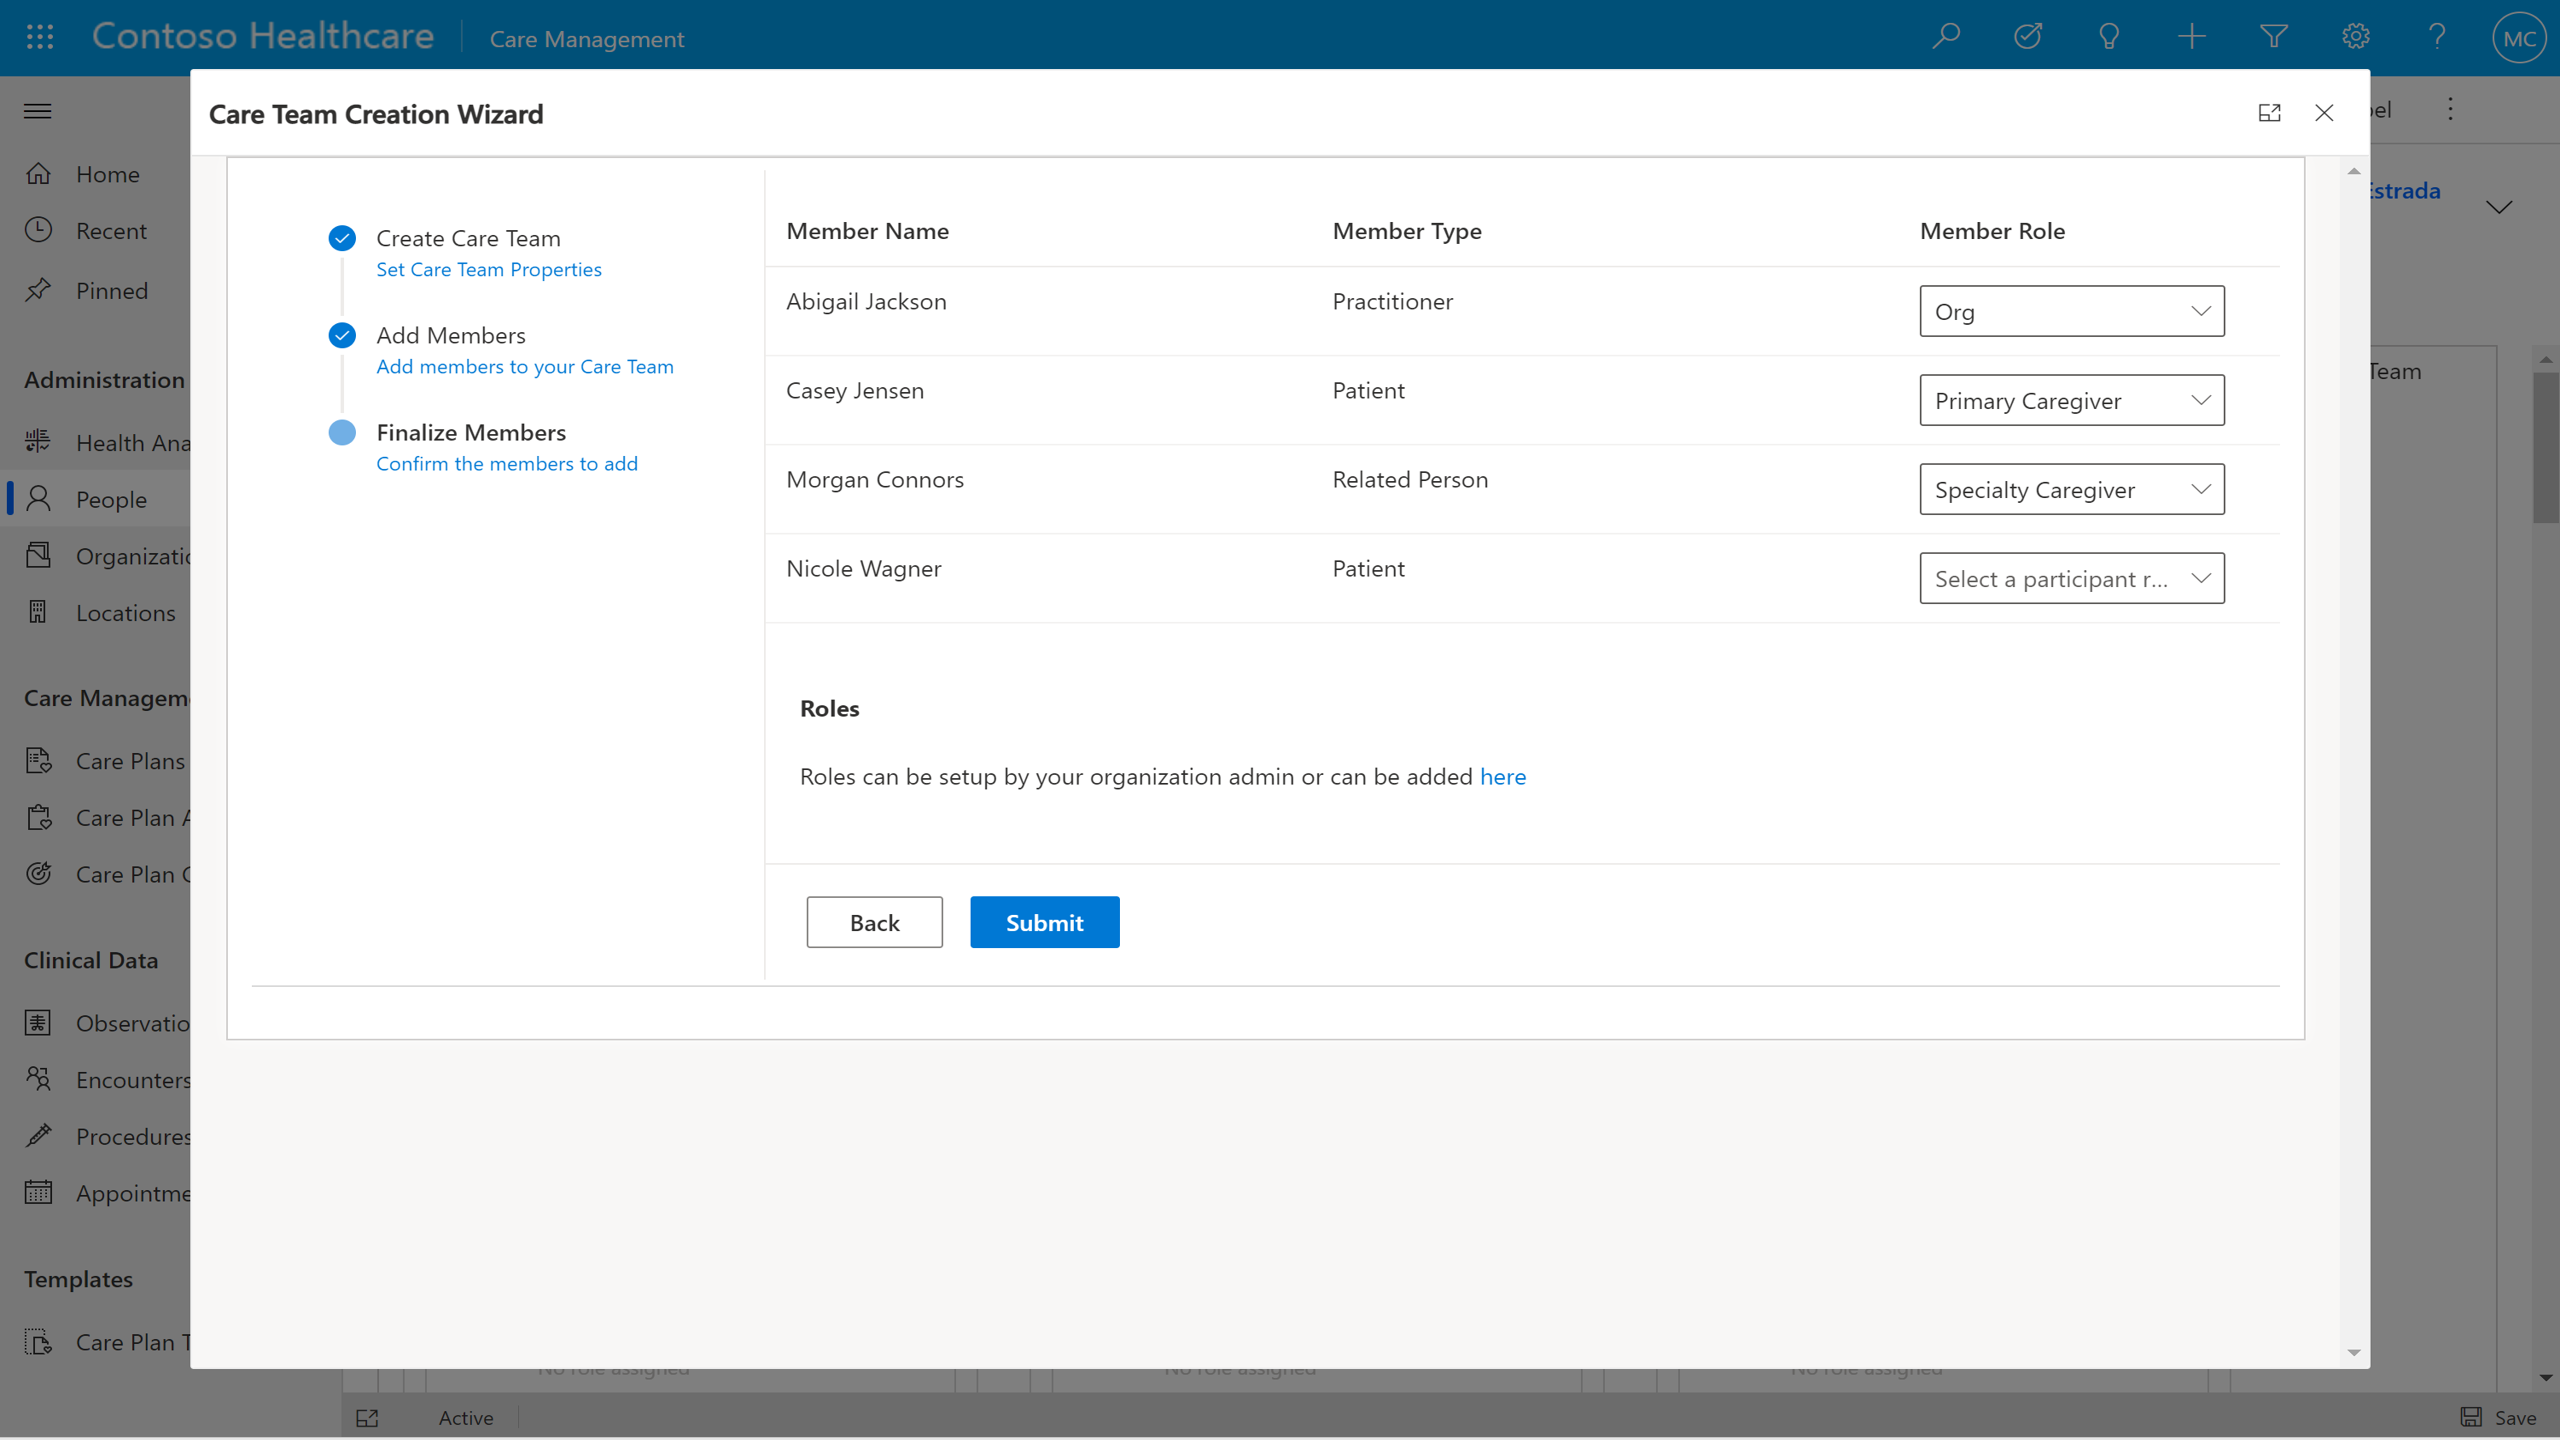Click the Add Members step checkmark

tap(342, 335)
